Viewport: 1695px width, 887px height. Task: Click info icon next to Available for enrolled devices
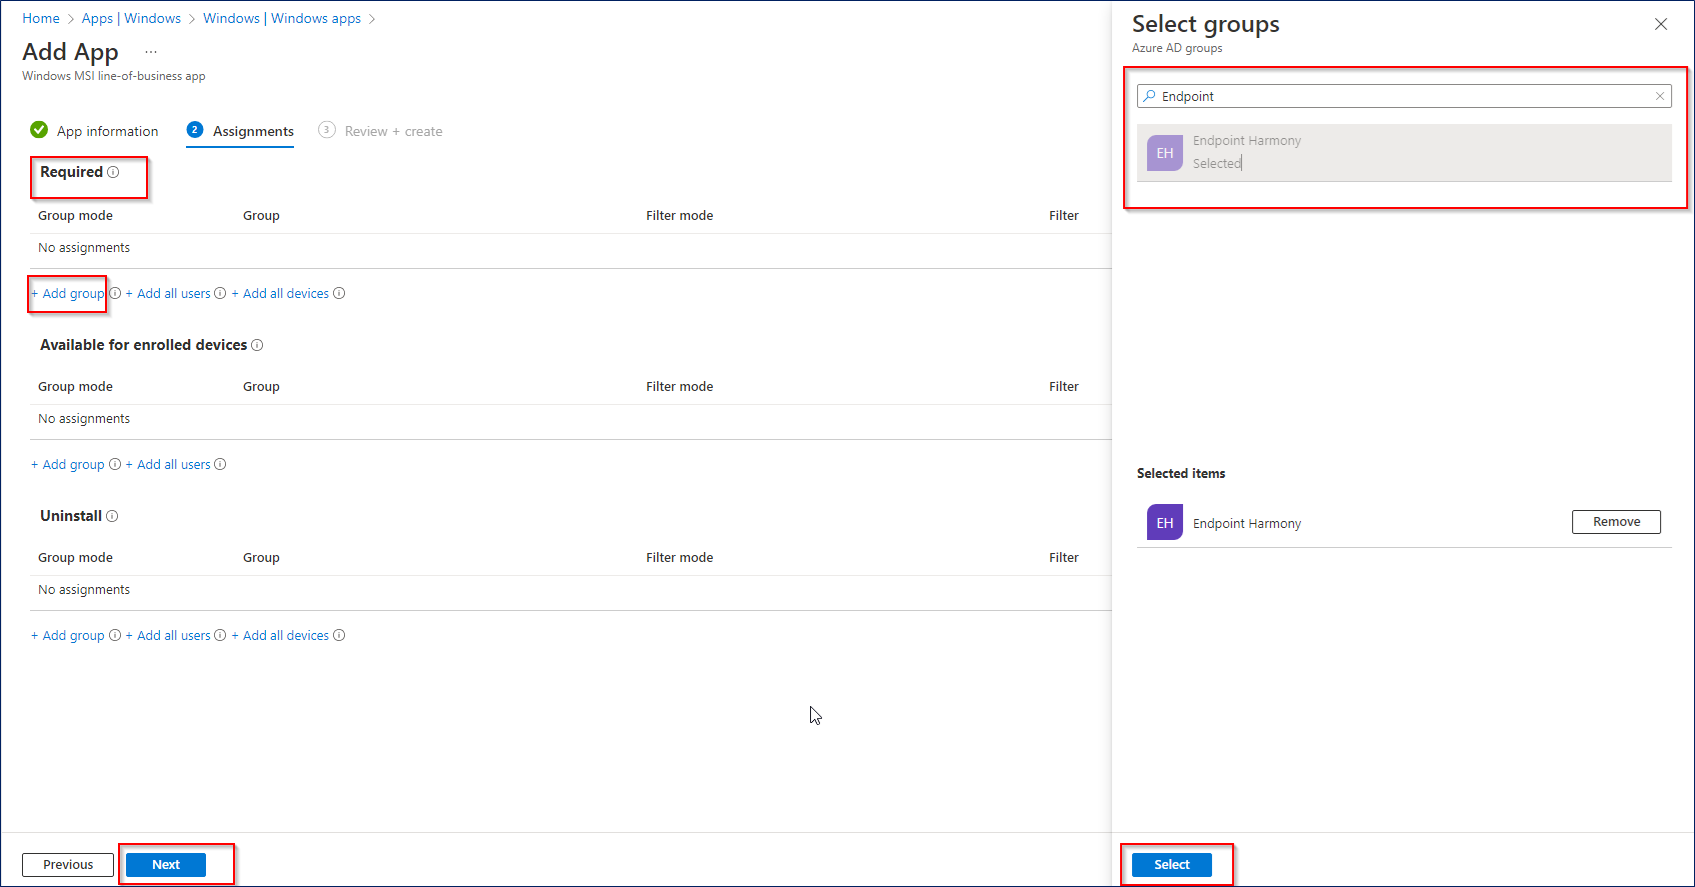click(x=257, y=345)
